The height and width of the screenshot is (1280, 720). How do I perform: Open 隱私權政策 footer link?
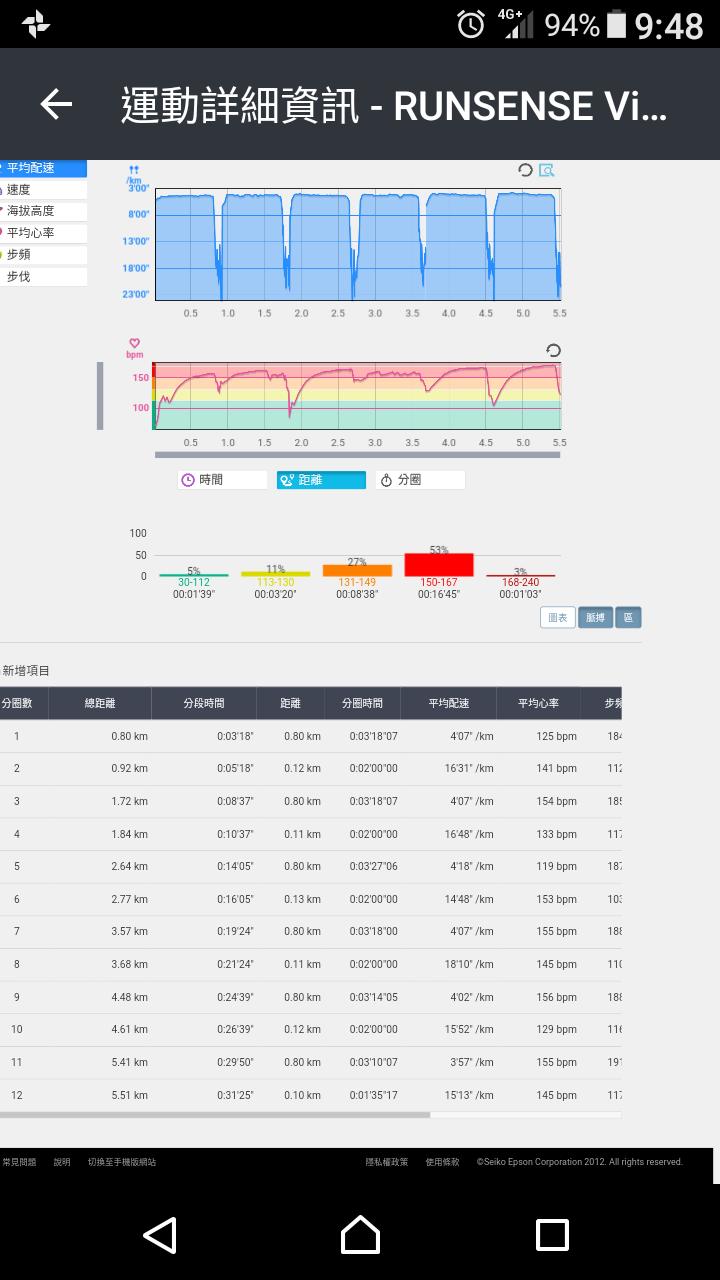coord(387,1162)
